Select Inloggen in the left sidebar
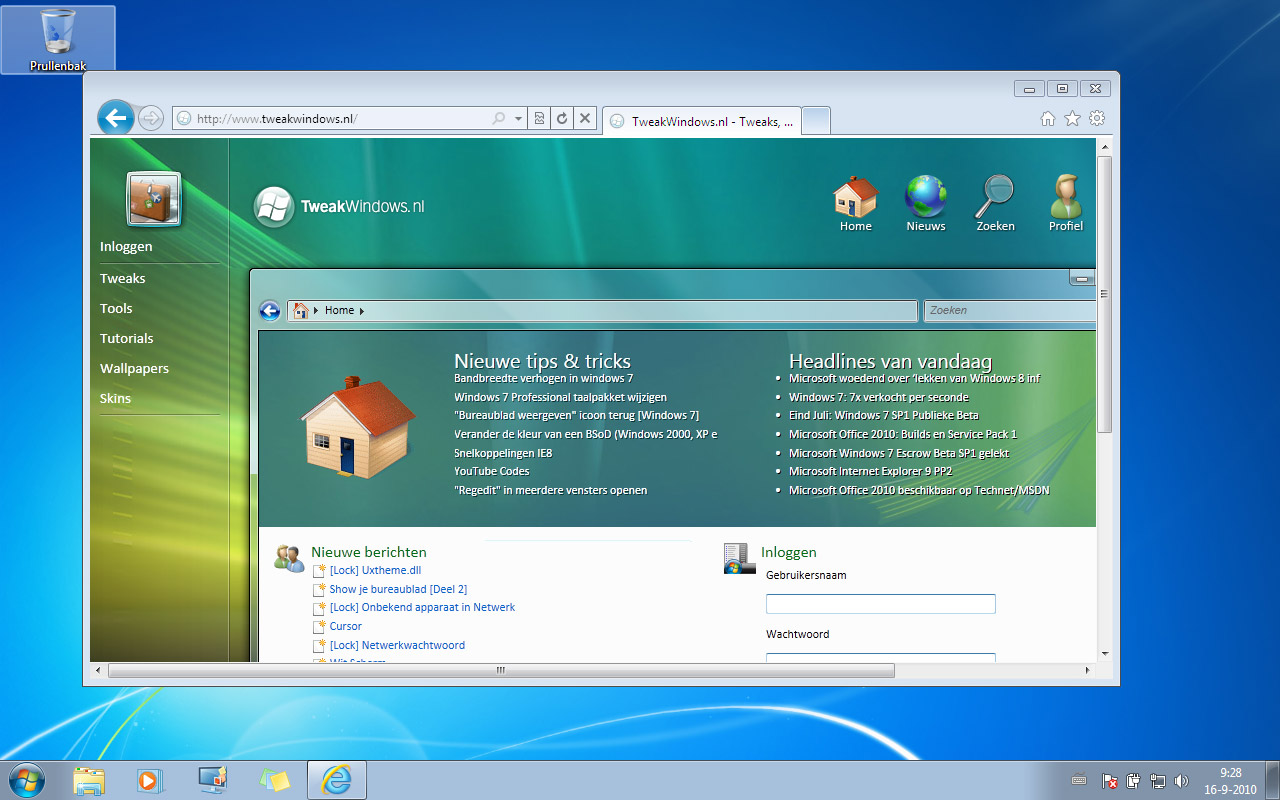 tap(126, 247)
